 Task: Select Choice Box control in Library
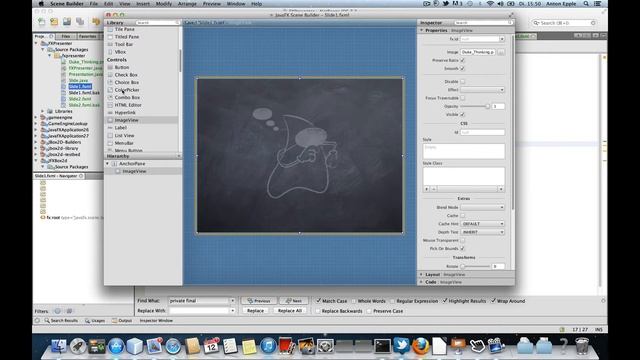[127, 82]
